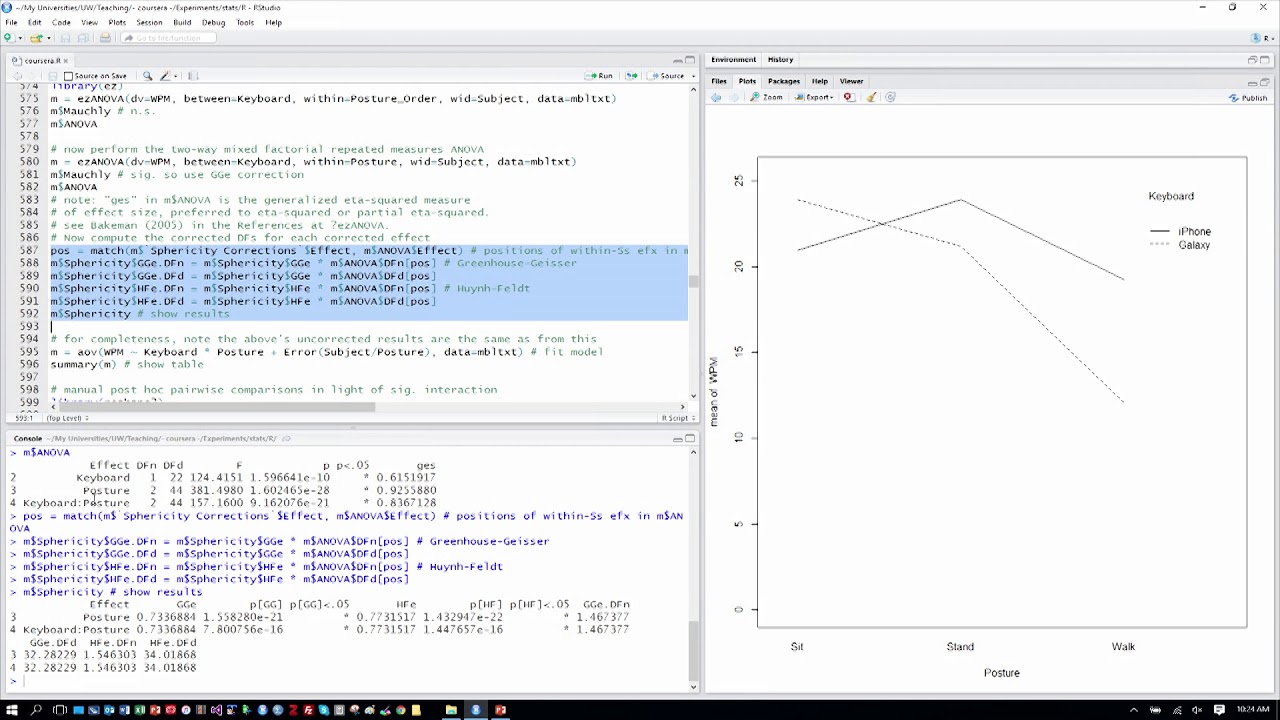Image resolution: width=1280 pixels, height=720 pixels.
Task: Minimize the source editor pane
Action: tap(677, 60)
